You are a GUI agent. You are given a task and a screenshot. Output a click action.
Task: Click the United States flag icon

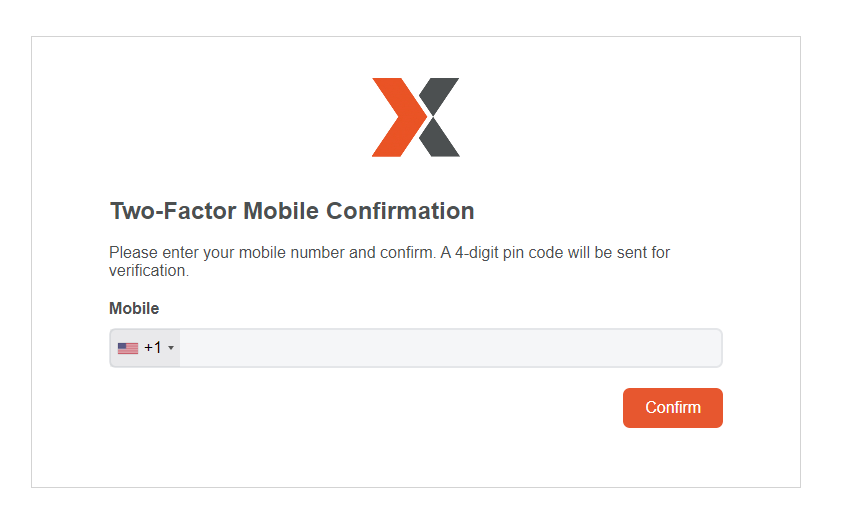128,348
